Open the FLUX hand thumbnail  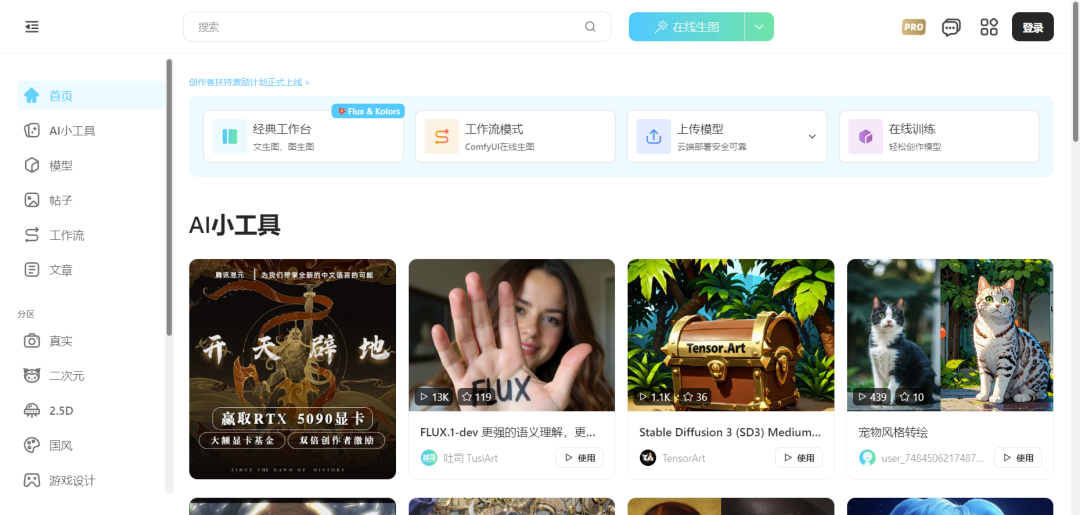(512, 335)
